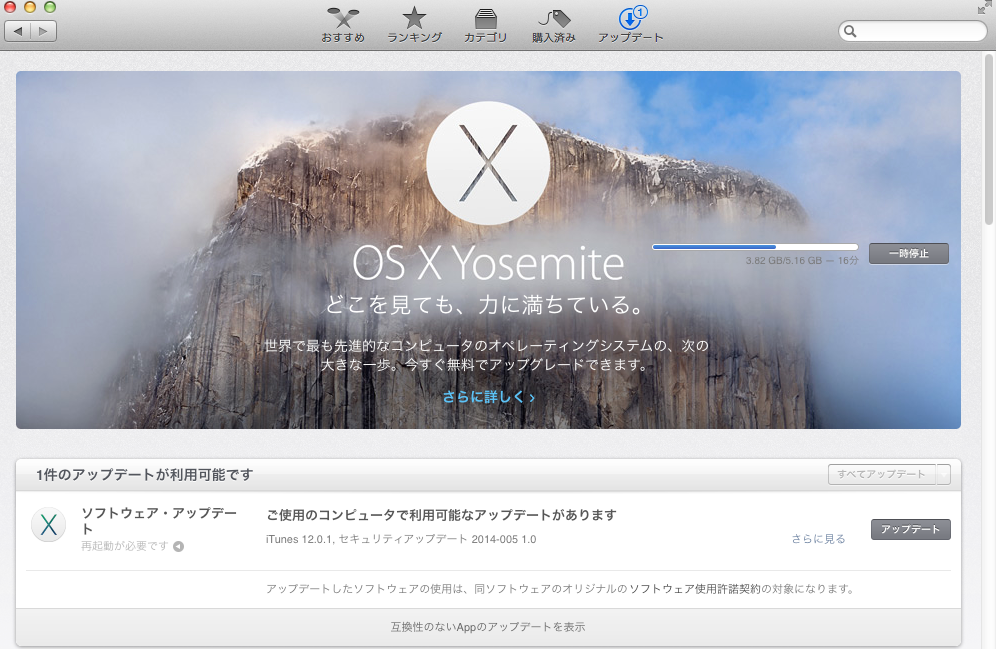Click the restart-required arrow icon
This screenshot has width=996, height=649.
pos(178,546)
